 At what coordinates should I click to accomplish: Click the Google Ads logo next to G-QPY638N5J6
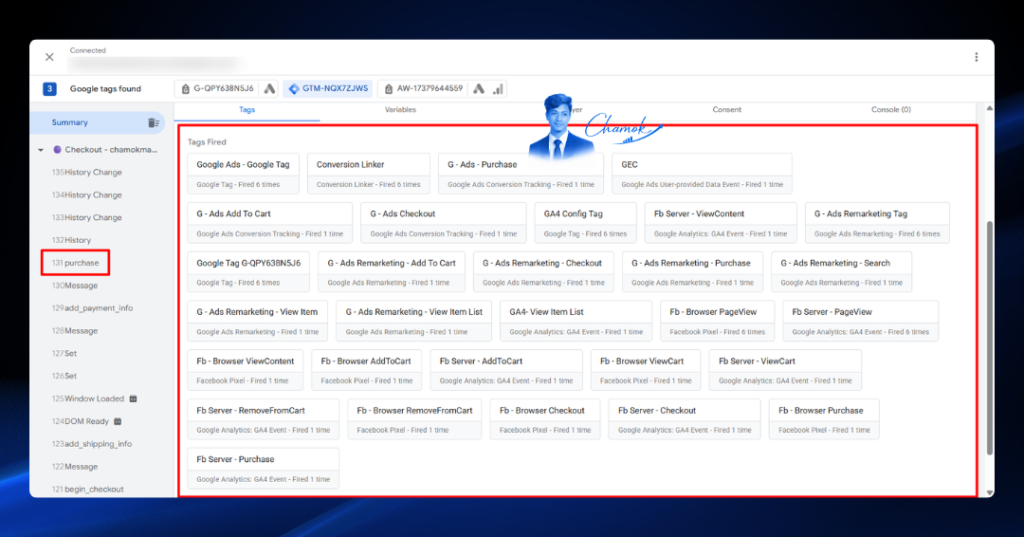tap(270, 89)
